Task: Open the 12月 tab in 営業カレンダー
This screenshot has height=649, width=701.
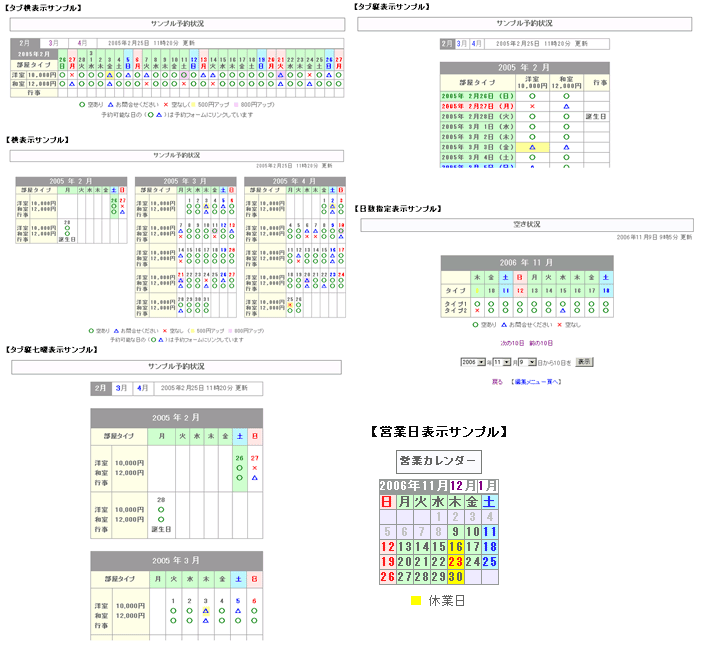Action: click(x=463, y=486)
